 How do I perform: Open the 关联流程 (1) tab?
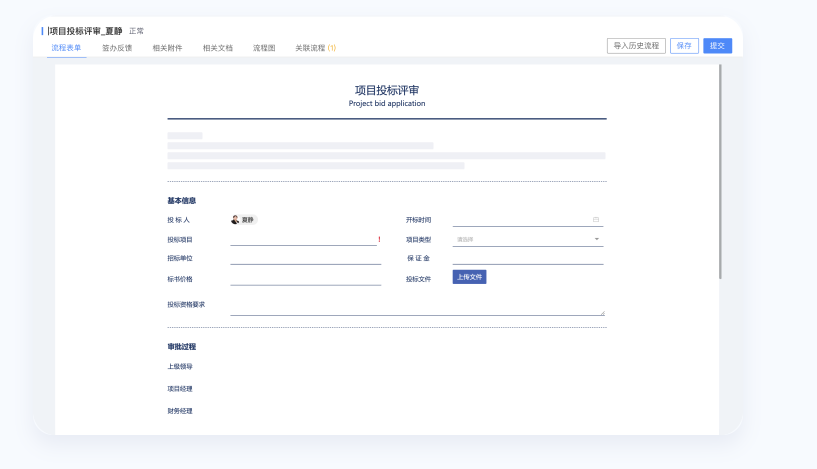(x=315, y=47)
